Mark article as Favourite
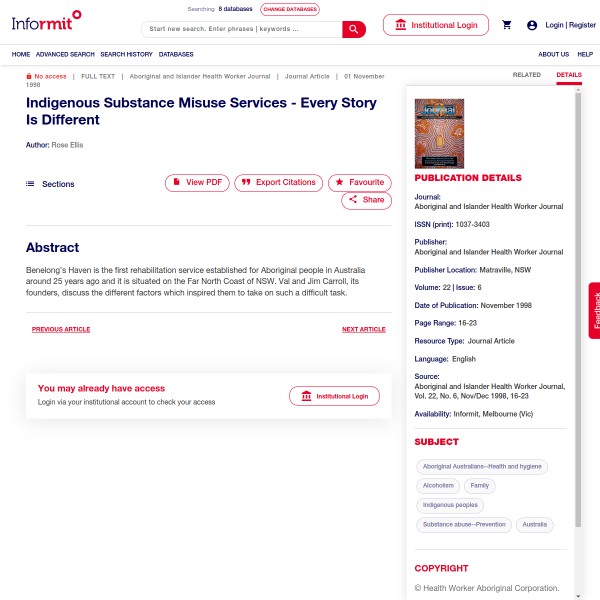The width and height of the screenshot is (600, 600). coord(360,183)
